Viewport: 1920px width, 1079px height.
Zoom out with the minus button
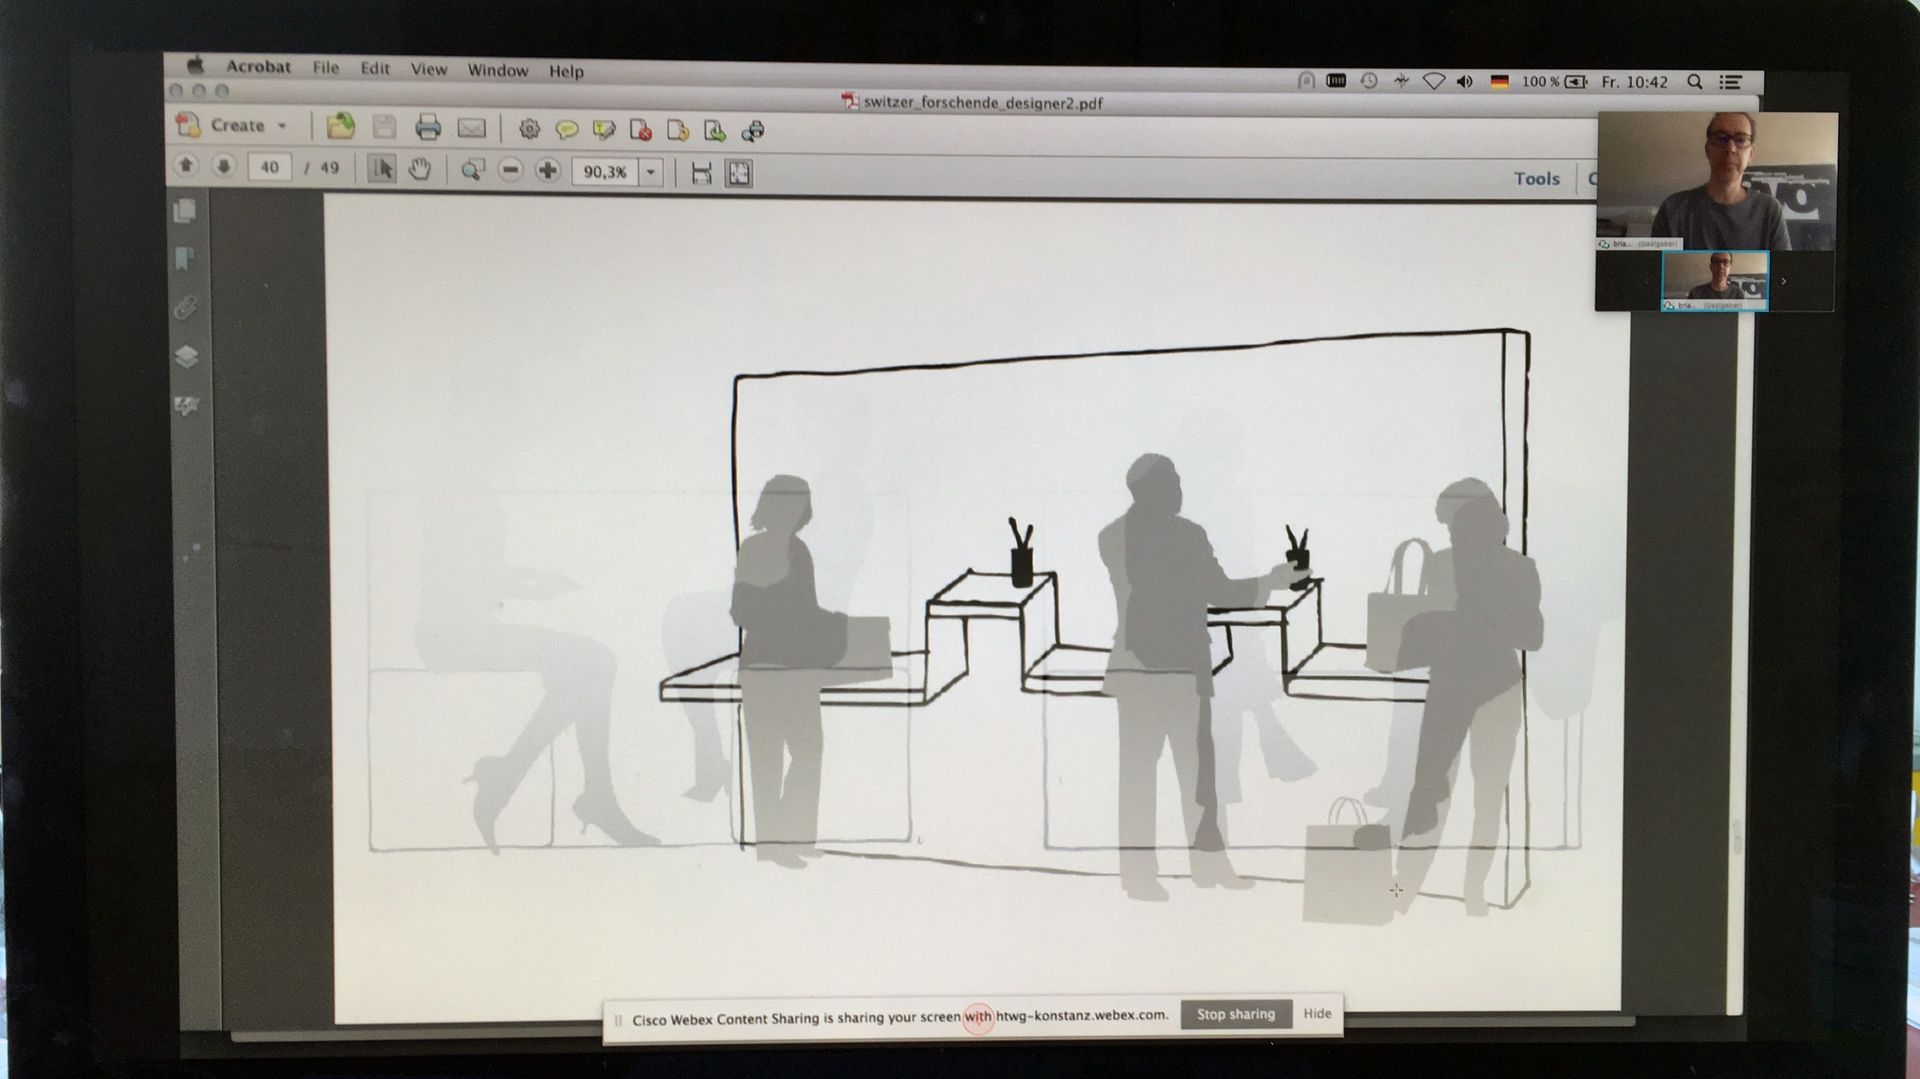pyautogui.click(x=510, y=171)
